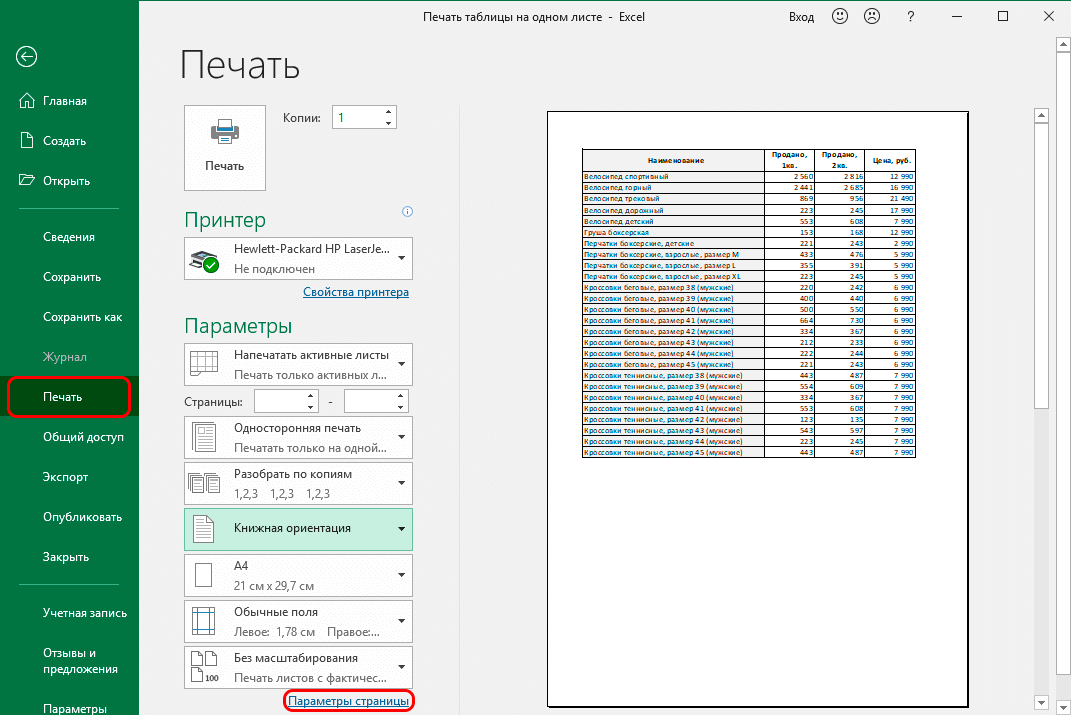This screenshot has width=1071, height=715.
Task: Click the Односторонняя печать sheet icon
Action: [206, 437]
